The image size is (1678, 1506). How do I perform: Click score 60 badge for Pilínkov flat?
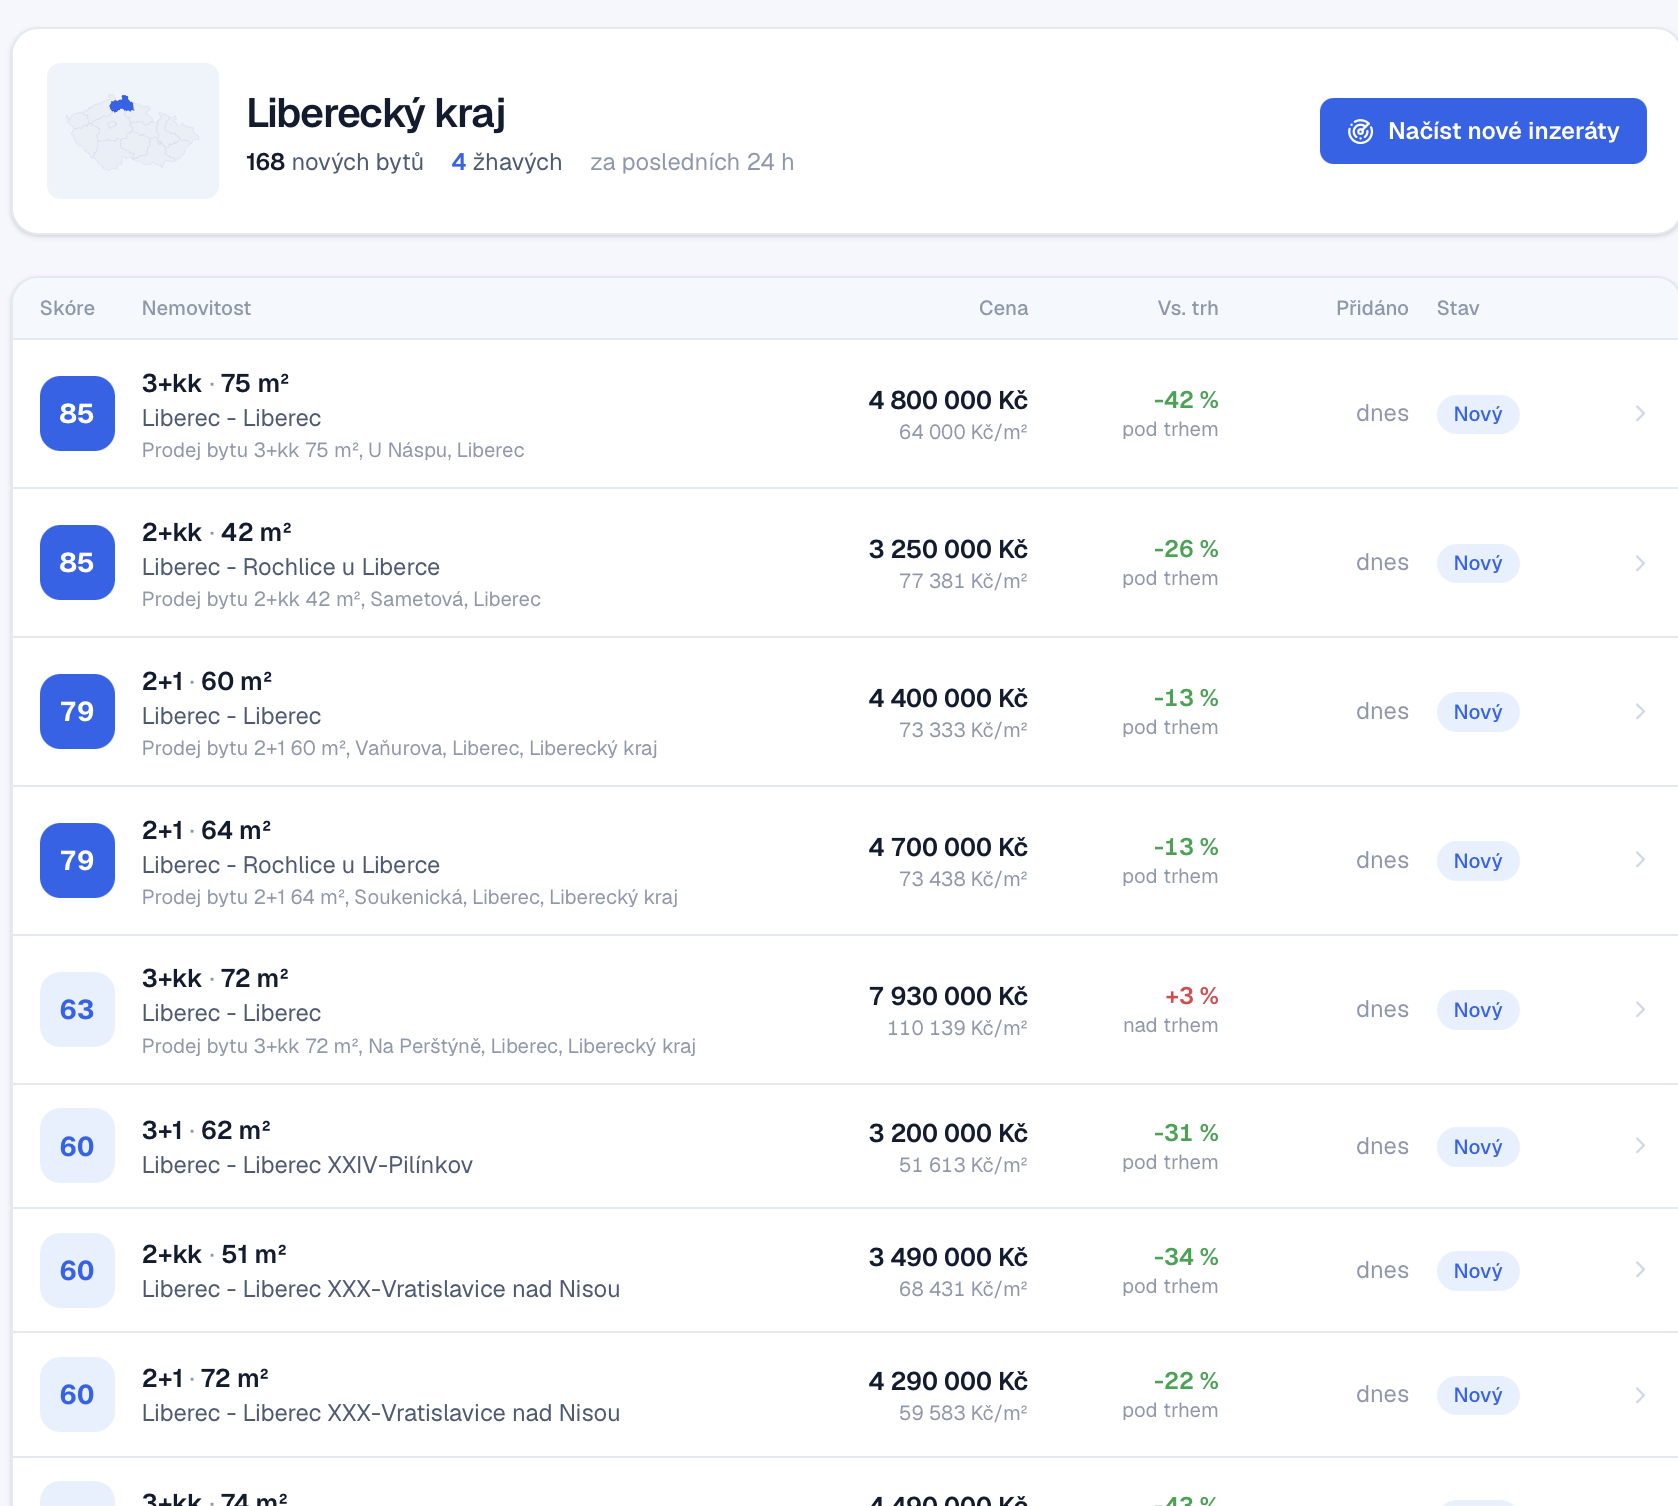[x=77, y=1146]
